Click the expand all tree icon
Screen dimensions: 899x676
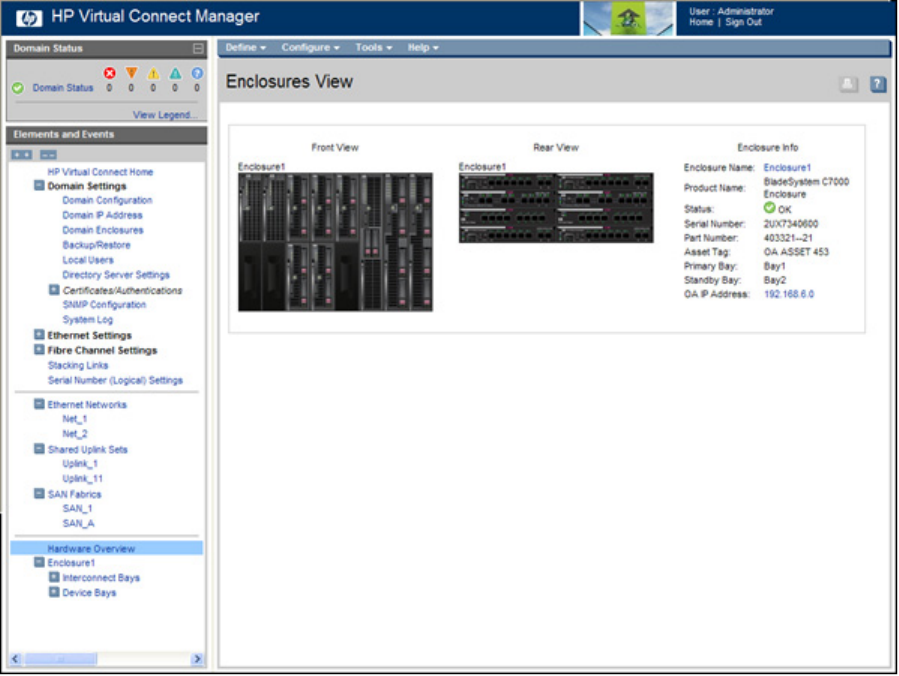pyautogui.click(x=22, y=155)
